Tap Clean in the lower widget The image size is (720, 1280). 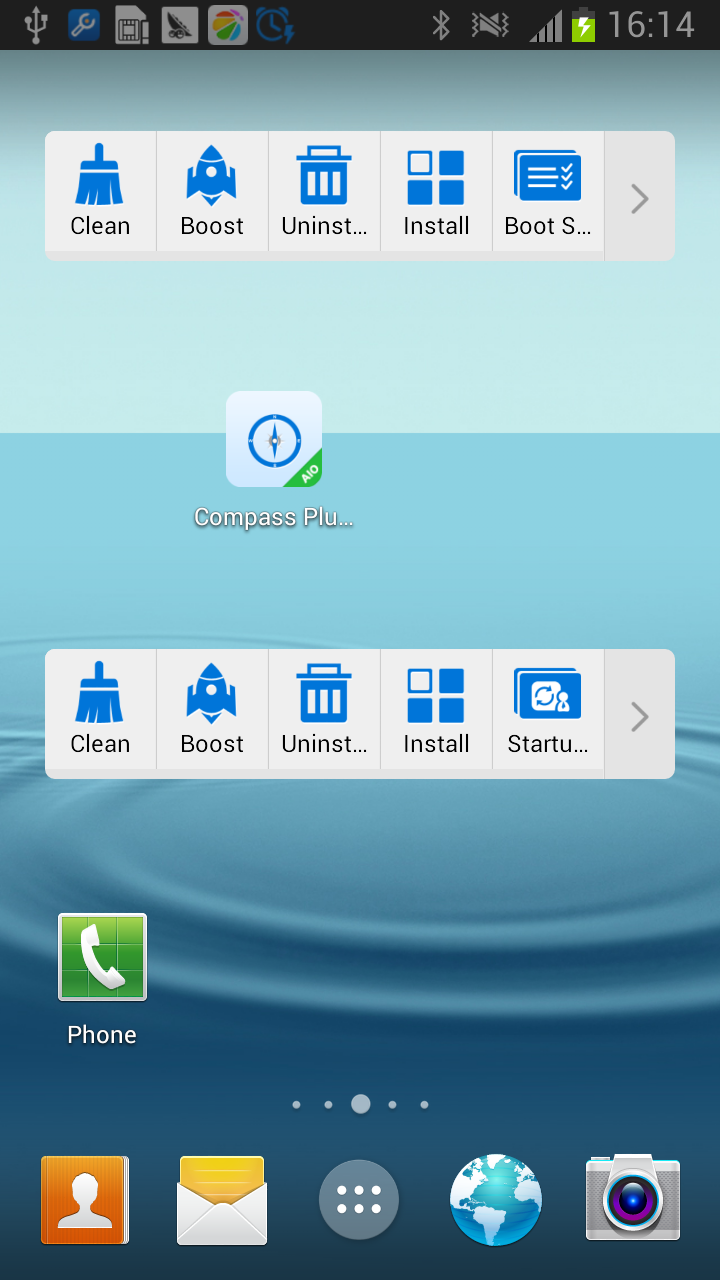(100, 709)
